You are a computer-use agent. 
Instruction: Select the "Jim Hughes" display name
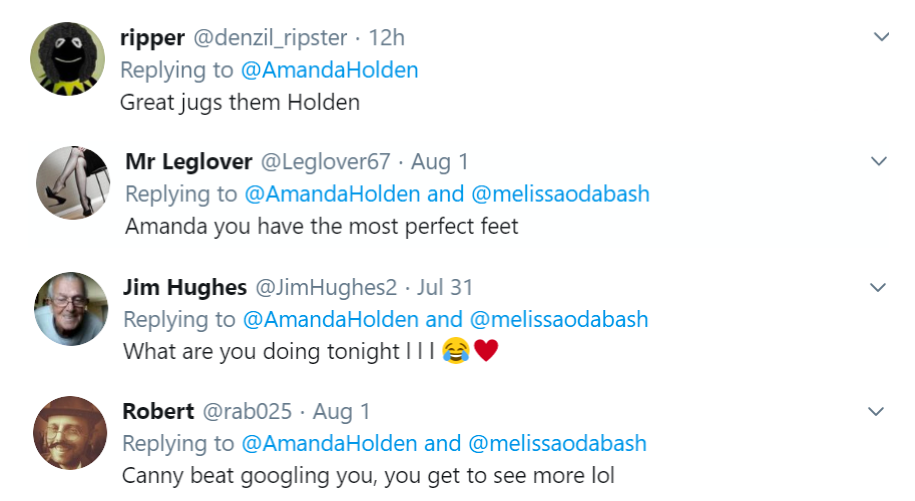pos(185,288)
